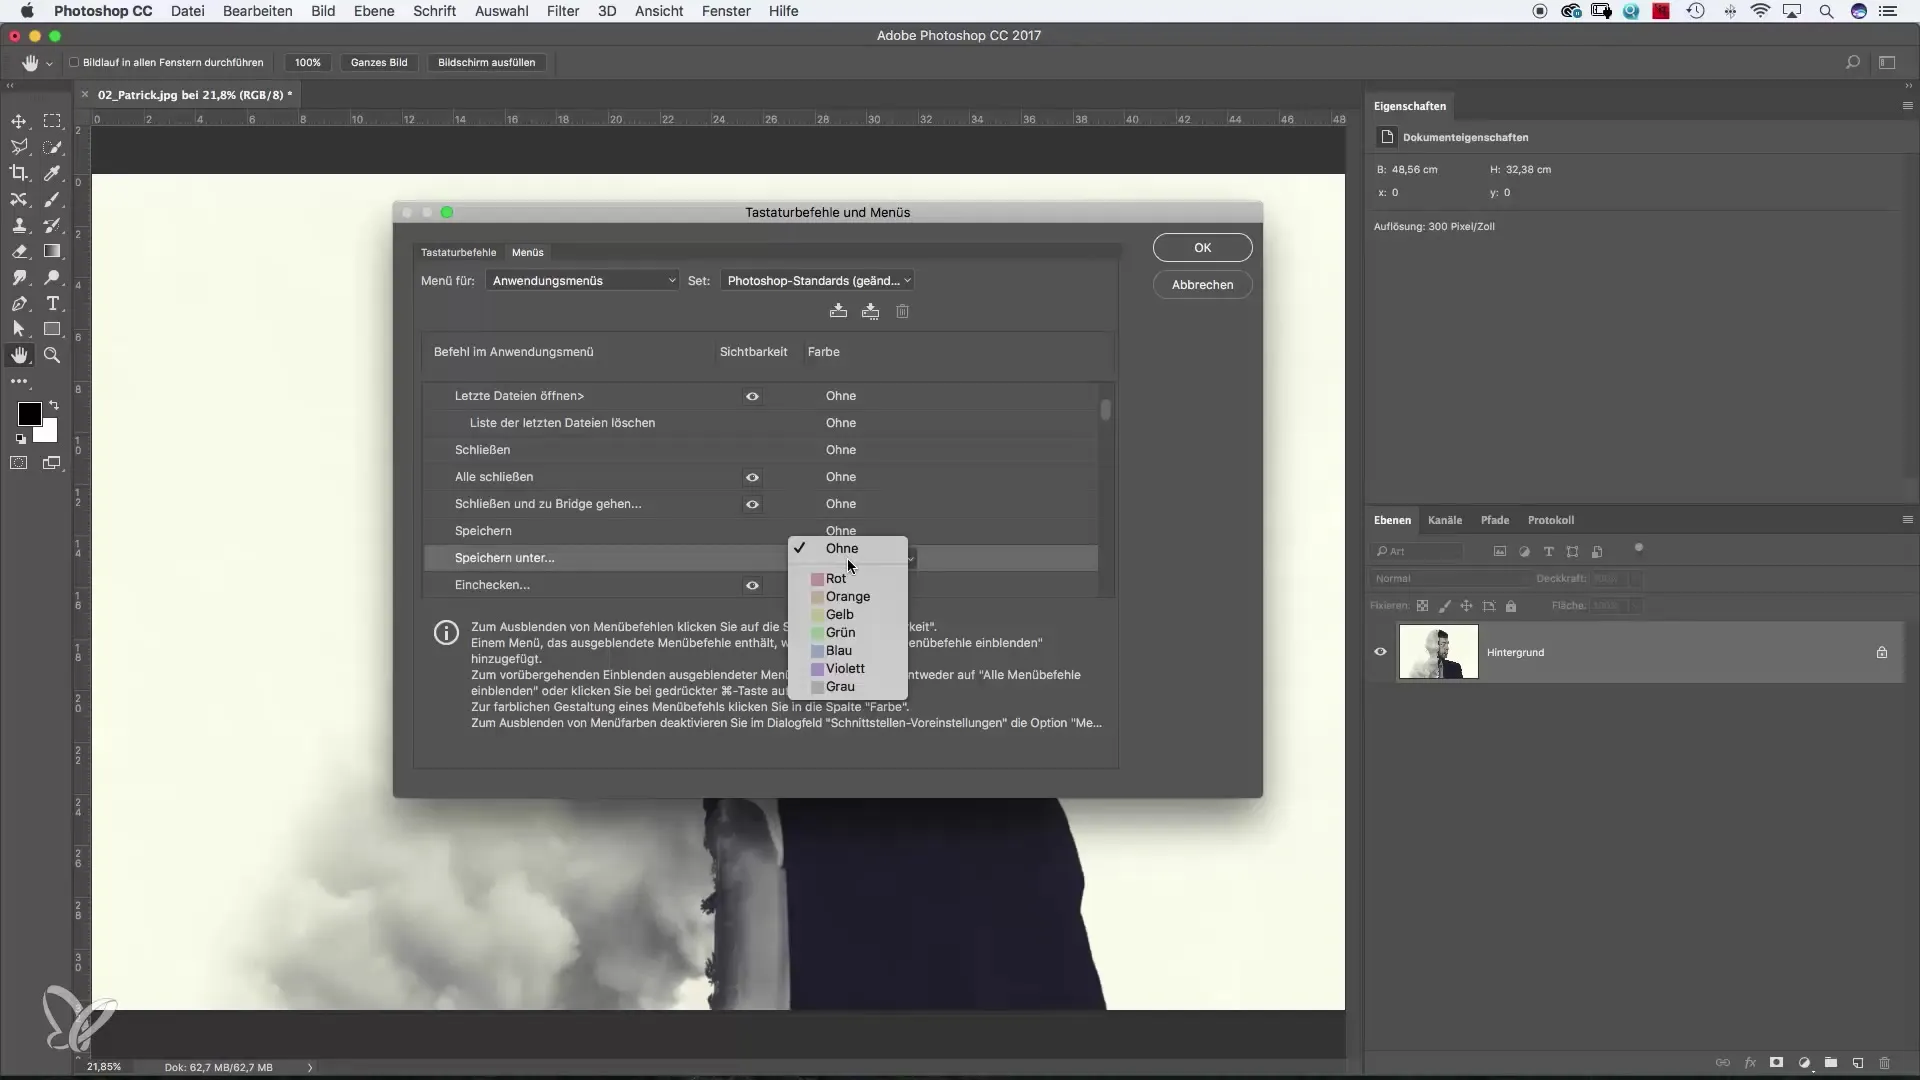Click the Wi-Fi status icon
1920x1080 pixels.
coord(1760,11)
